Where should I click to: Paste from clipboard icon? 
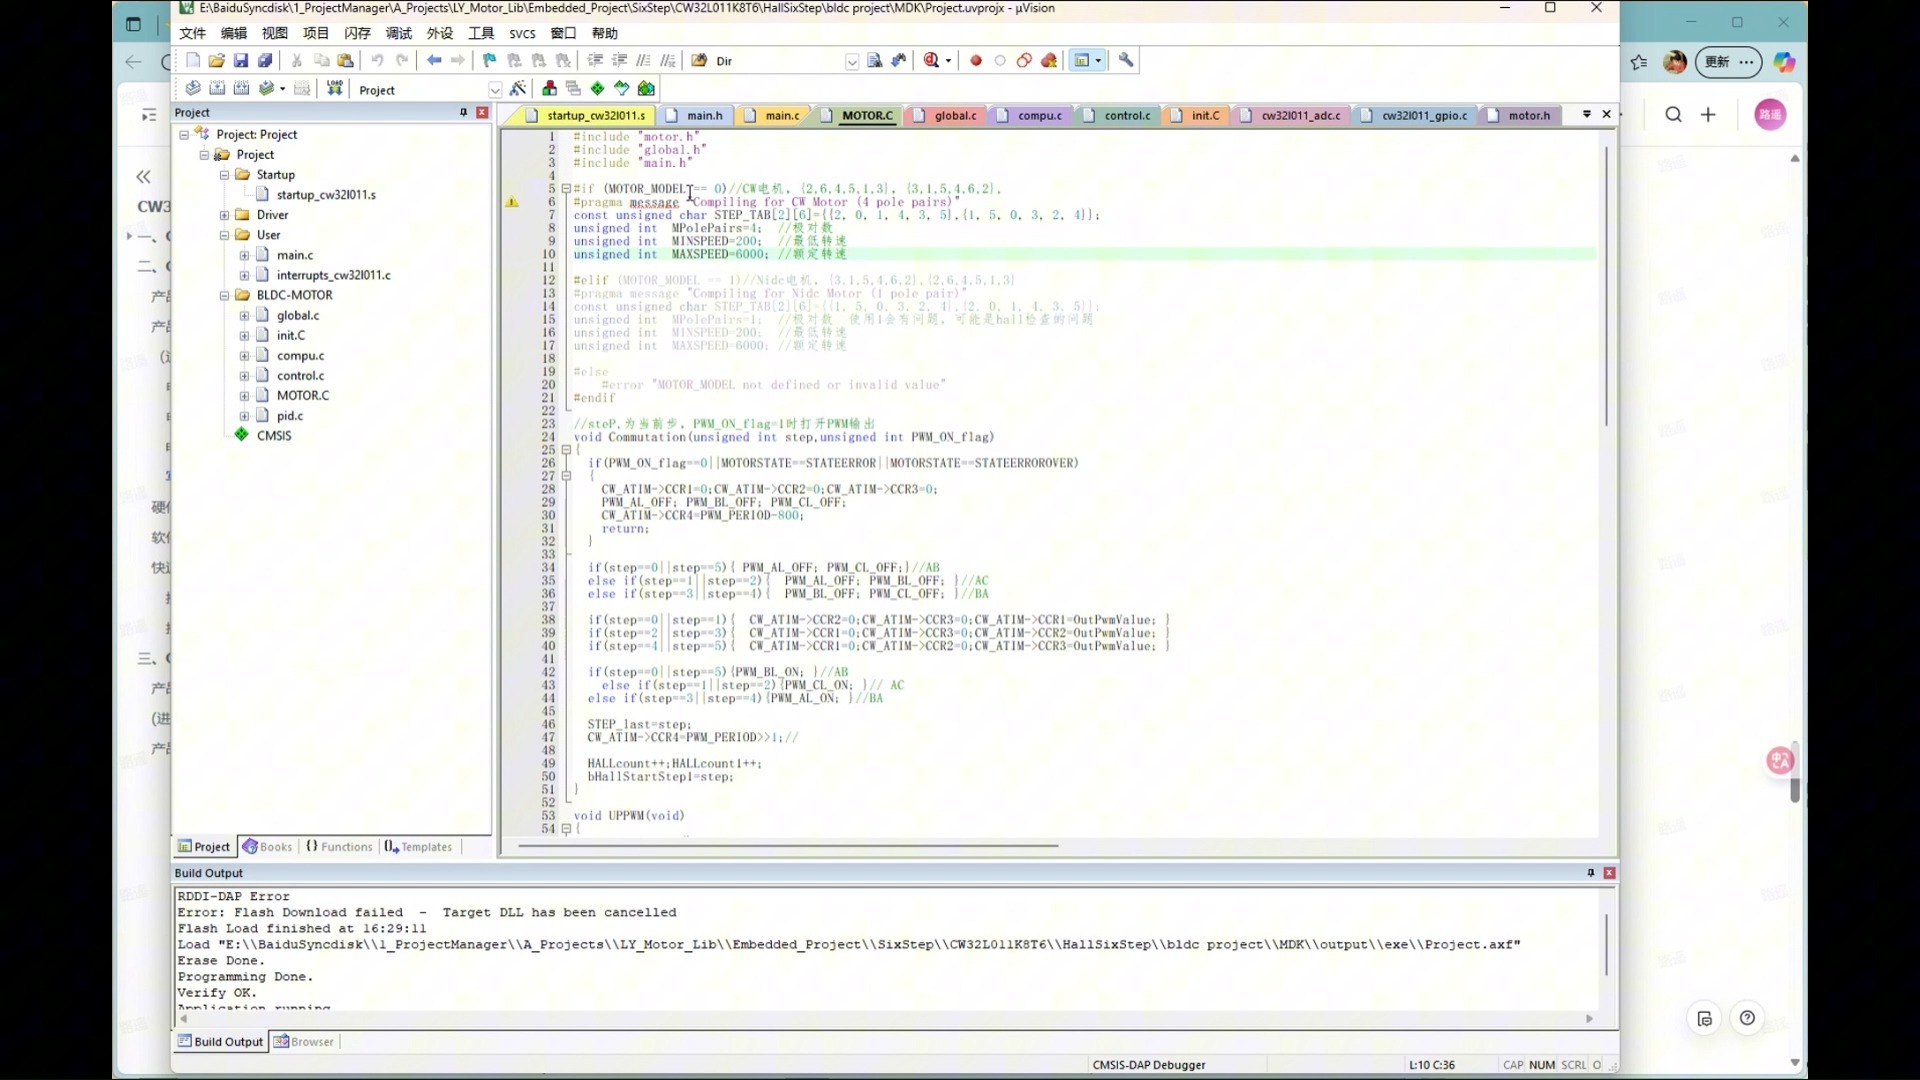click(x=345, y=60)
